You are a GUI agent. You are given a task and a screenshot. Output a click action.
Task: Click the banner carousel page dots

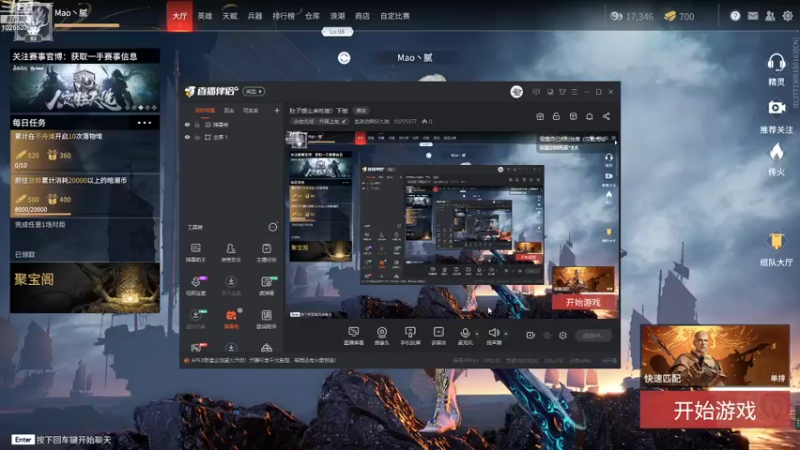pyautogui.click(x=141, y=108)
